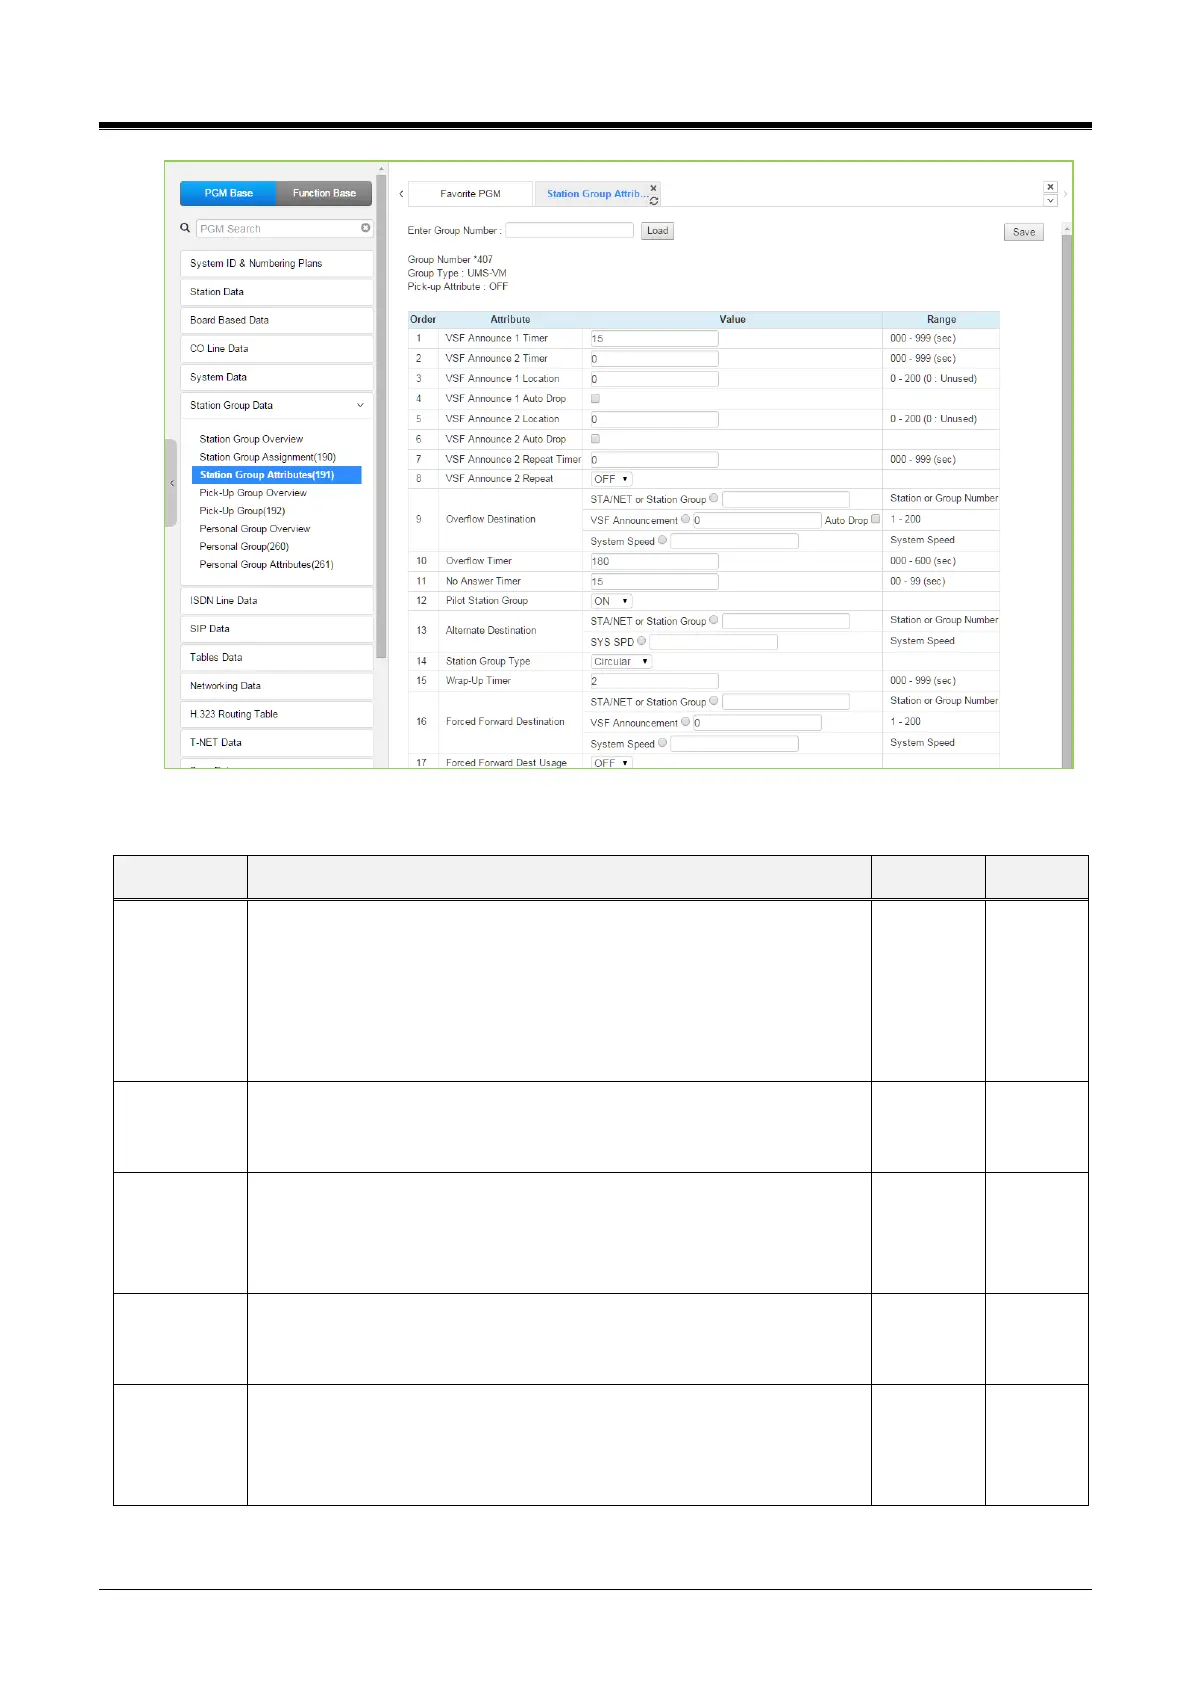This screenshot has width=1191, height=1684.
Task: Click the Enter Group Number field
Action: (570, 230)
